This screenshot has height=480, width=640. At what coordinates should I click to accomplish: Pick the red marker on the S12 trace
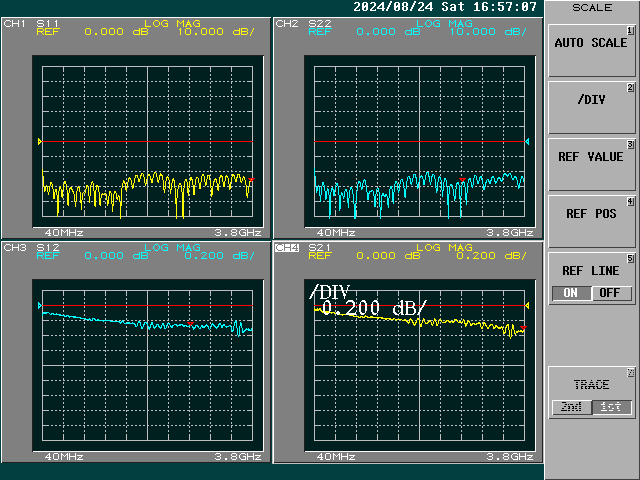pos(191,323)
